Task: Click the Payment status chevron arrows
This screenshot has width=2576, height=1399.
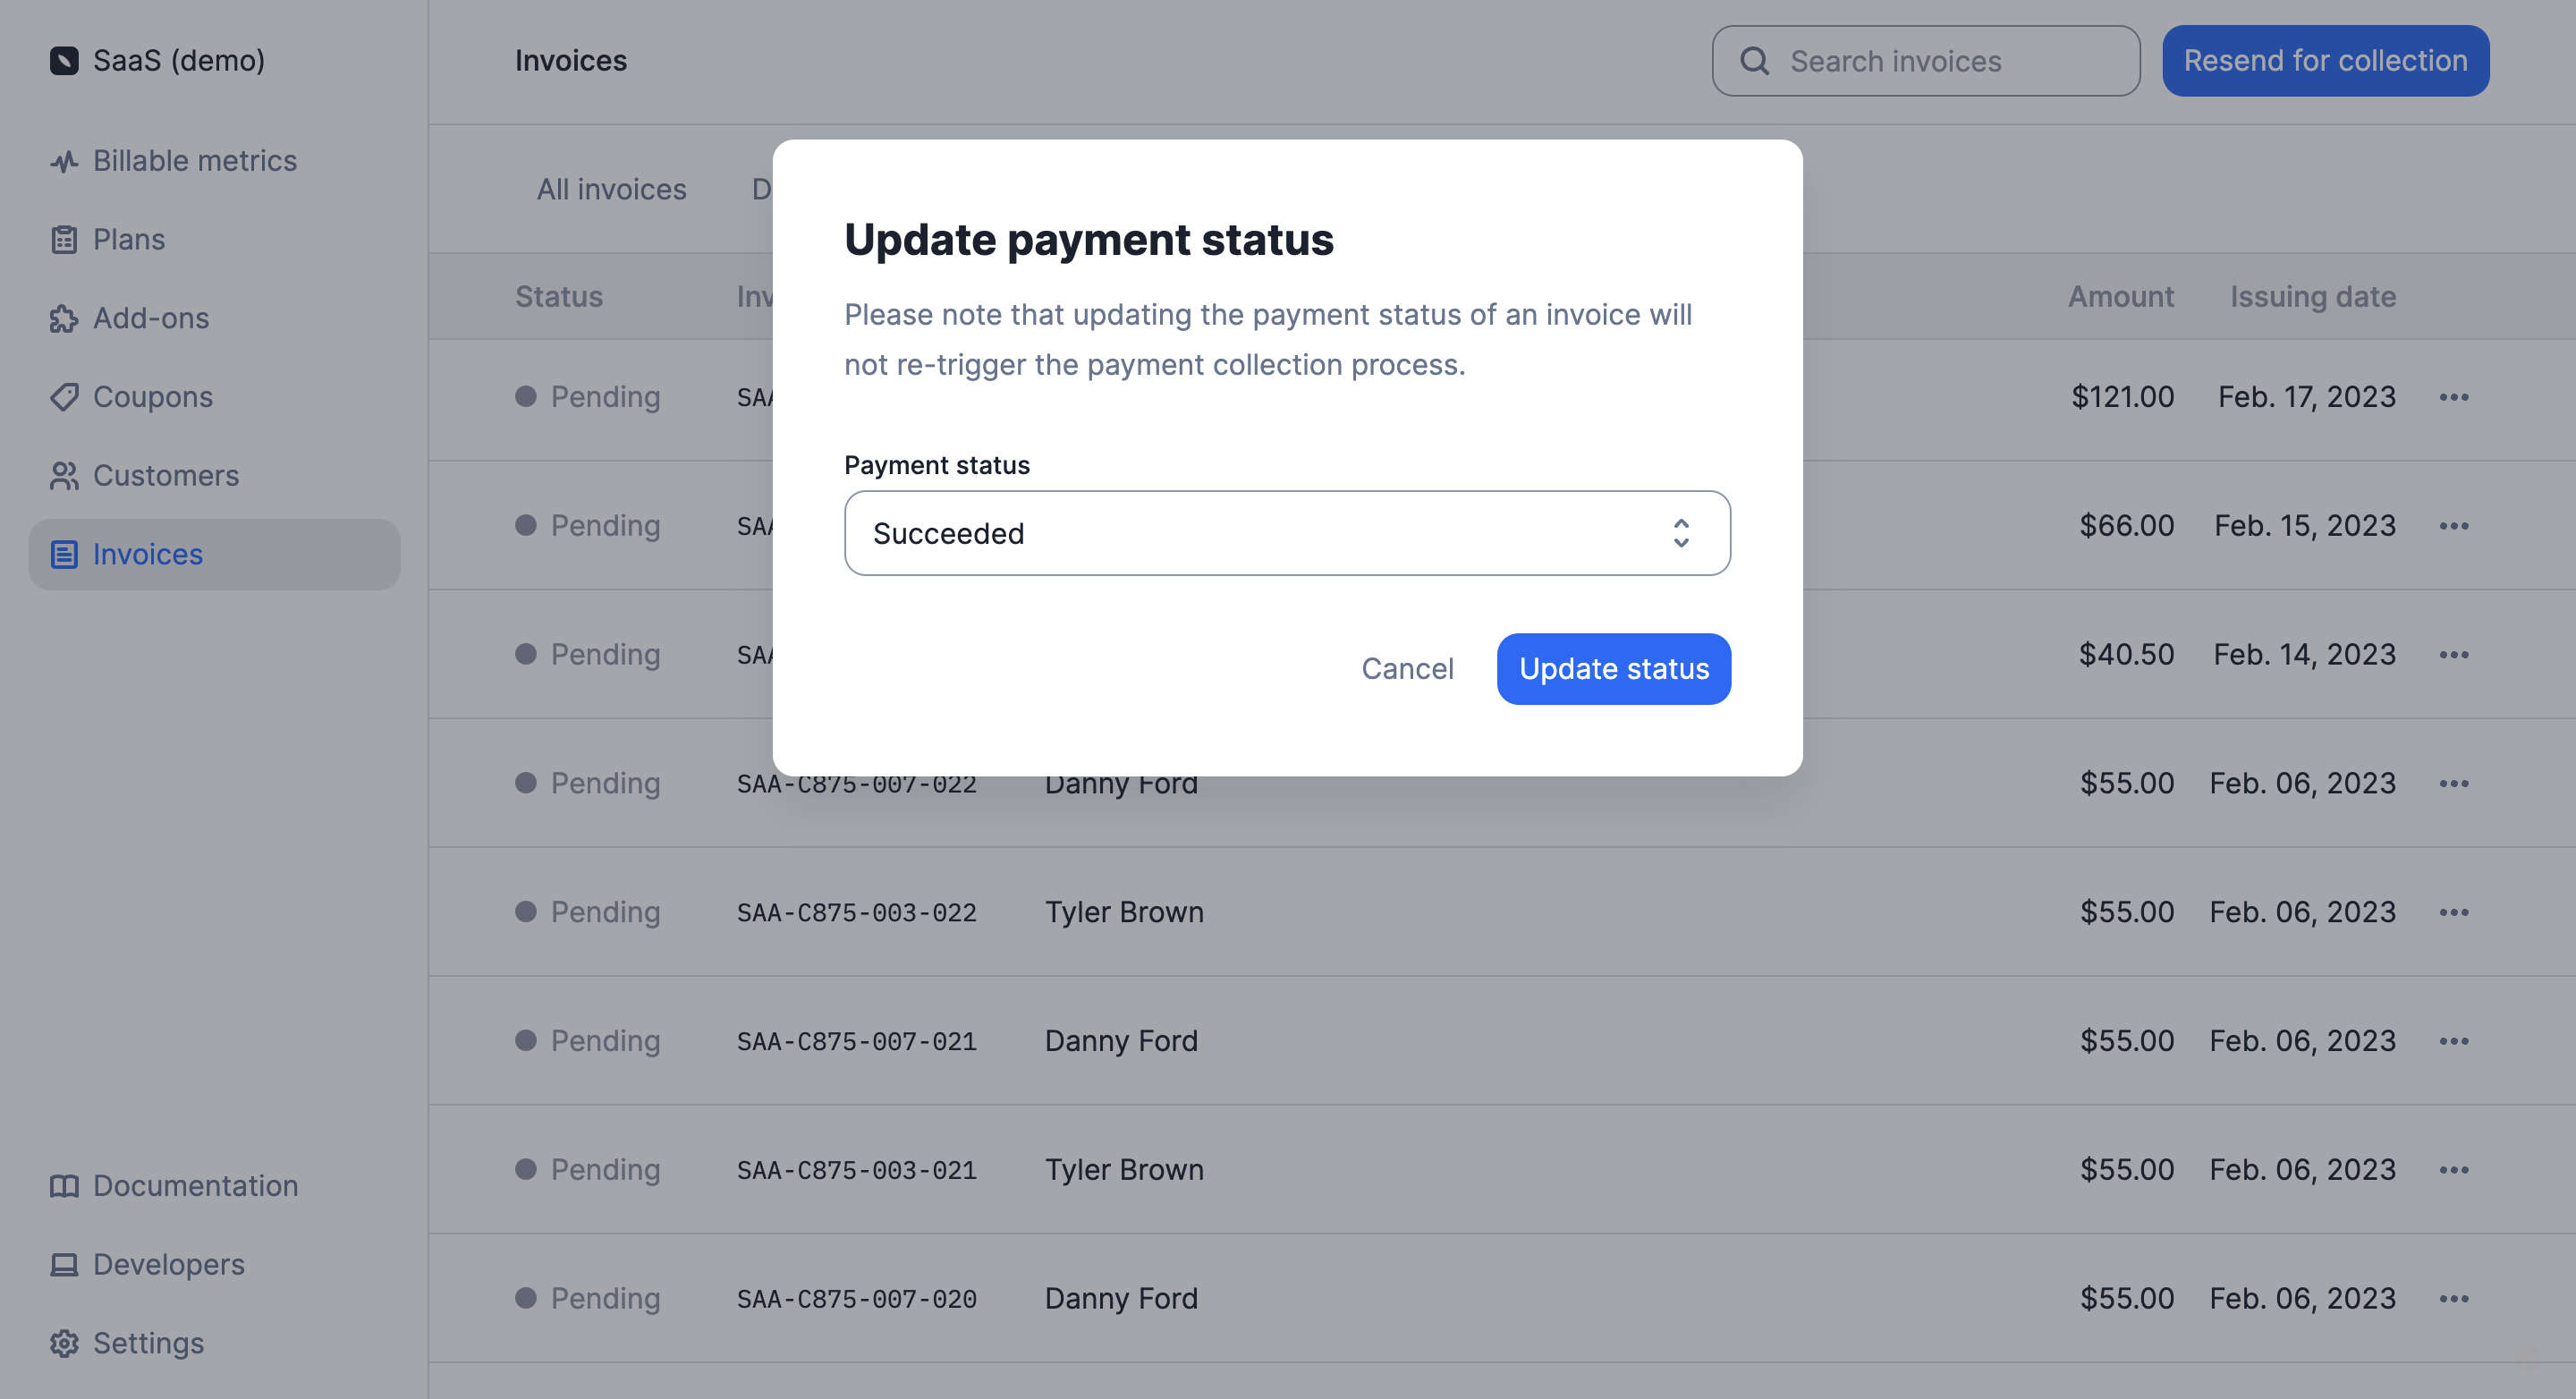Action: (x=1681, y=533)
